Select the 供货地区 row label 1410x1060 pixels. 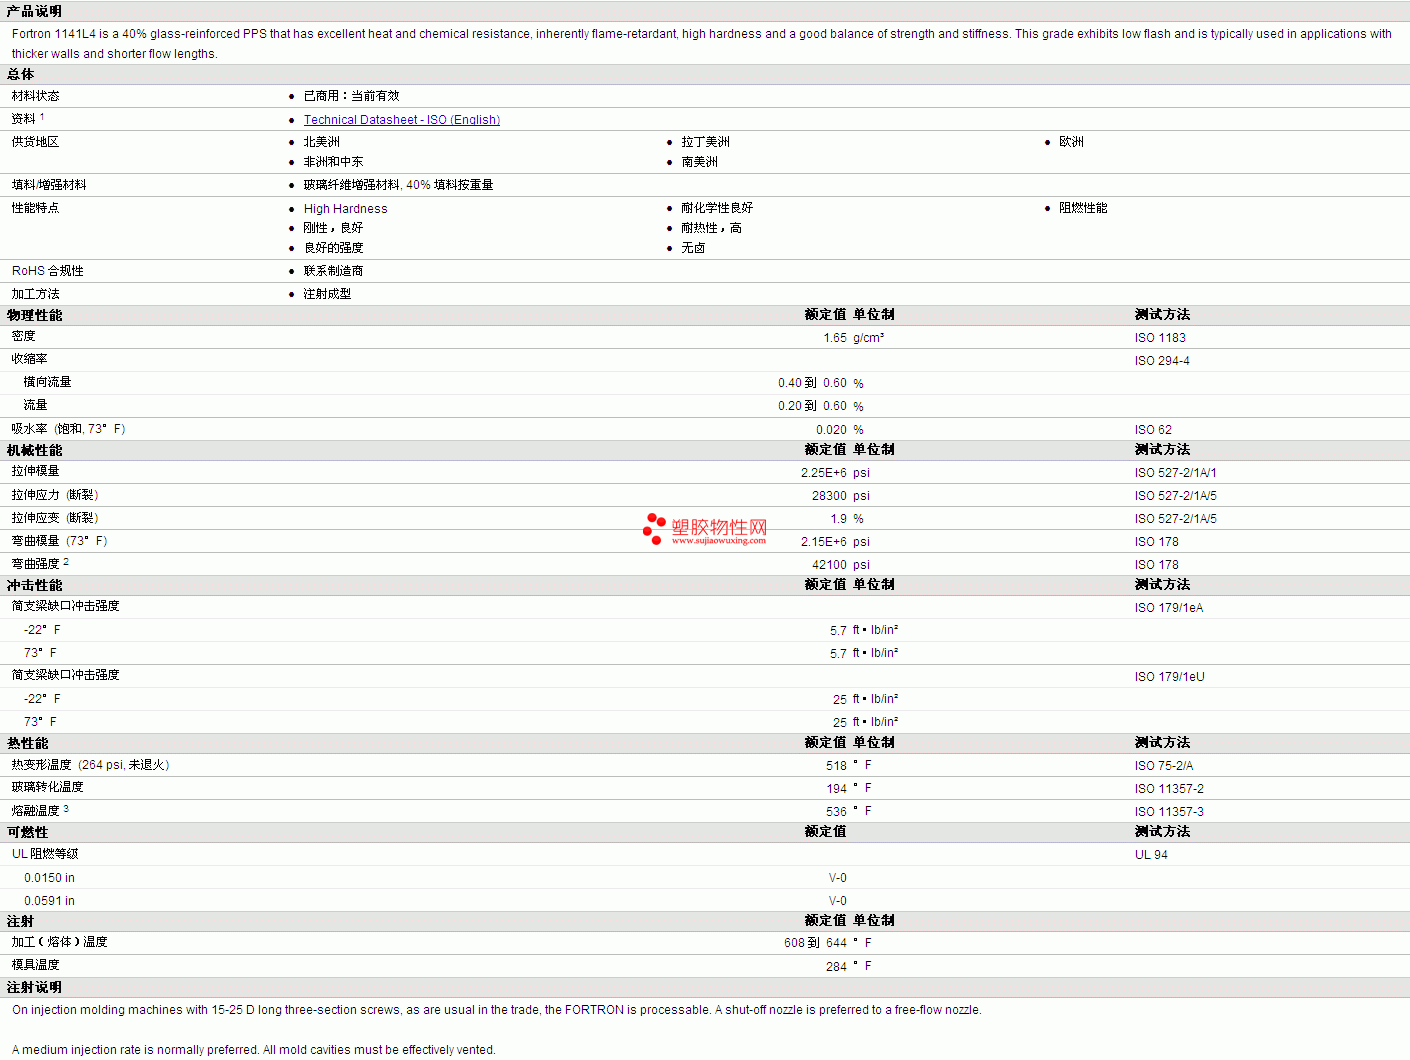coord(35,142)
